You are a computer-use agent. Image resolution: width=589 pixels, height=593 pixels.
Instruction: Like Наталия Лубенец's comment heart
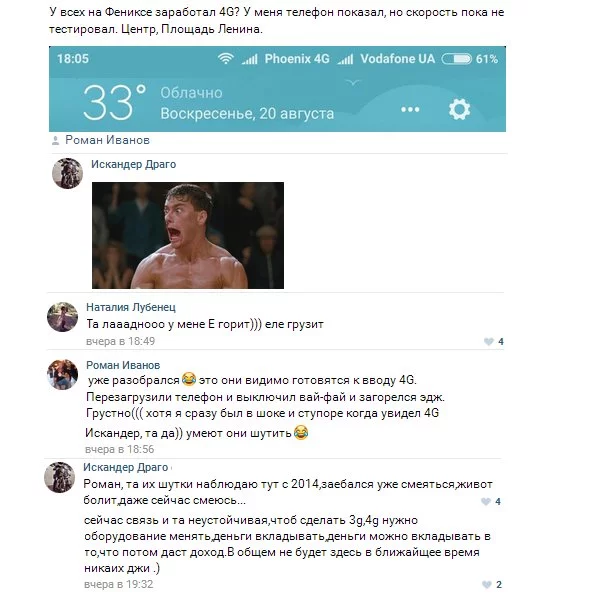[488, 342]
